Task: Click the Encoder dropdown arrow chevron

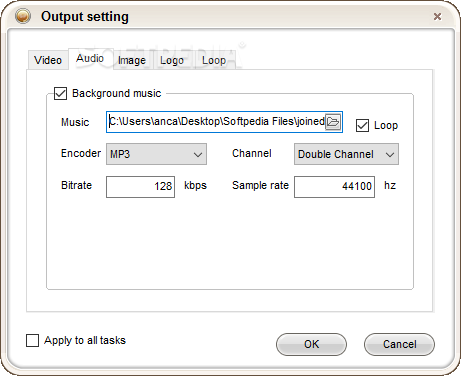Action: 198,155
